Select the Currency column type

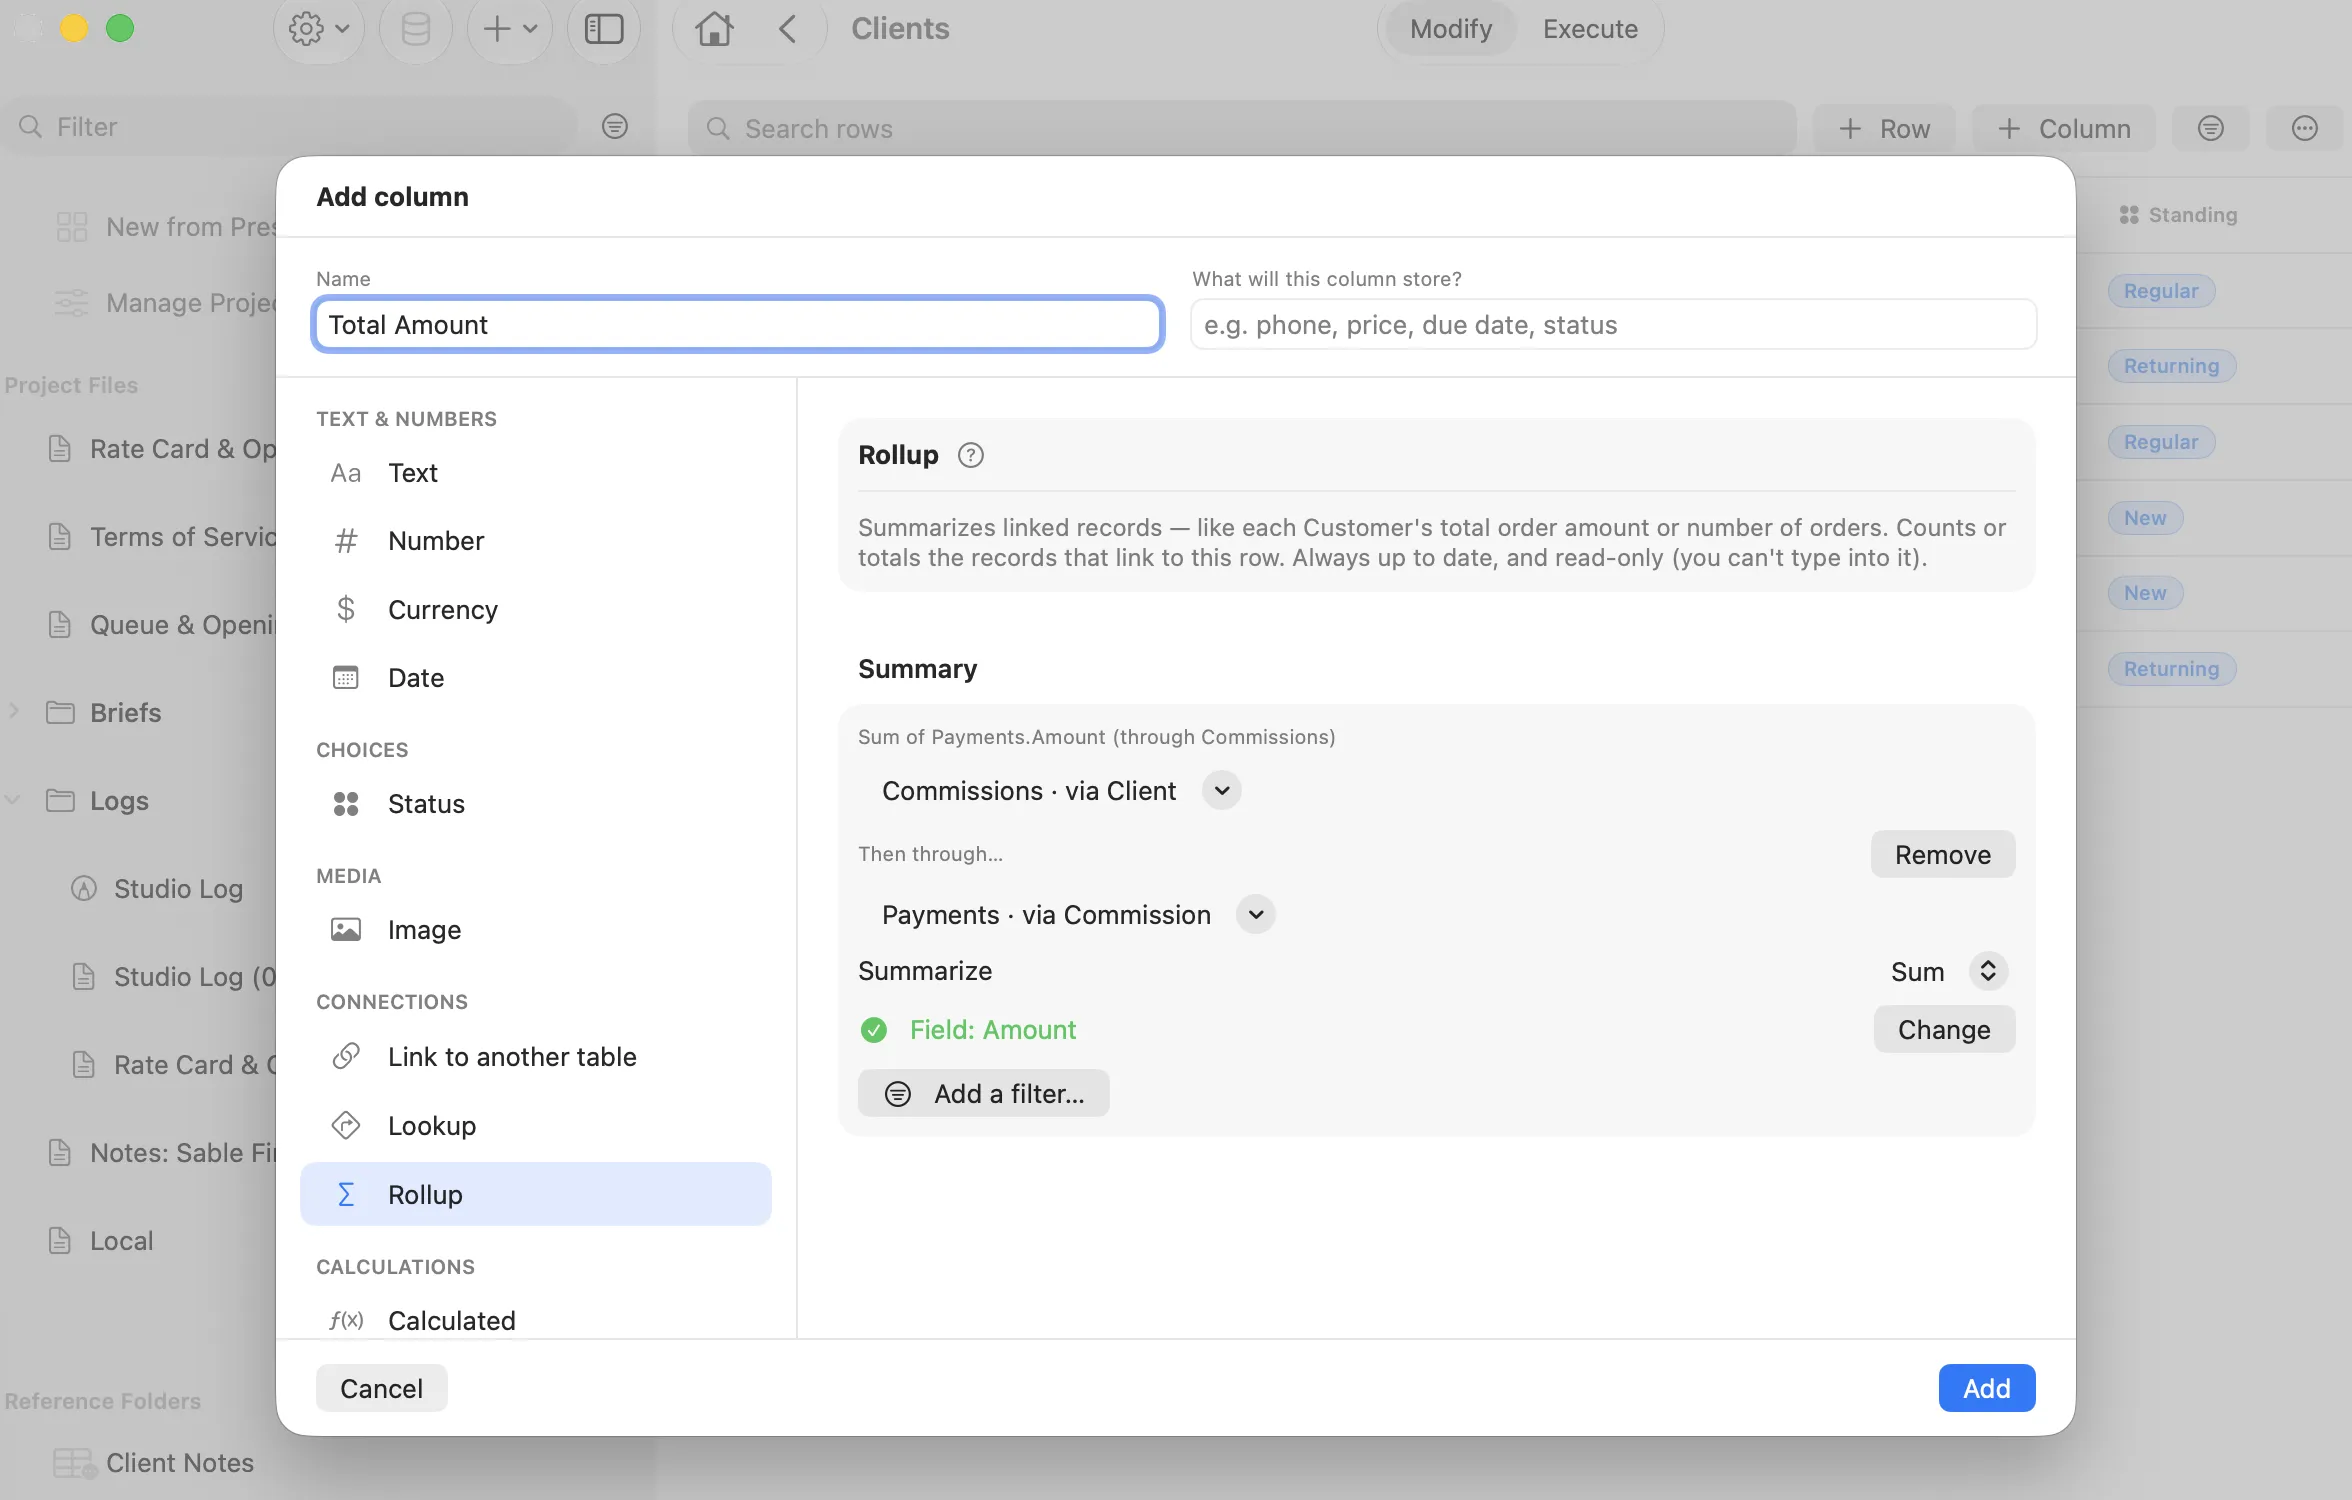tap(536, 609)
